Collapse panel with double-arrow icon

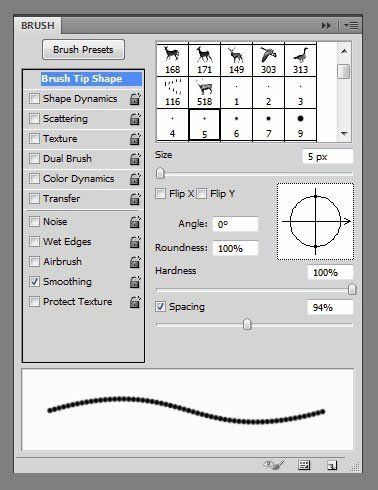326,25
